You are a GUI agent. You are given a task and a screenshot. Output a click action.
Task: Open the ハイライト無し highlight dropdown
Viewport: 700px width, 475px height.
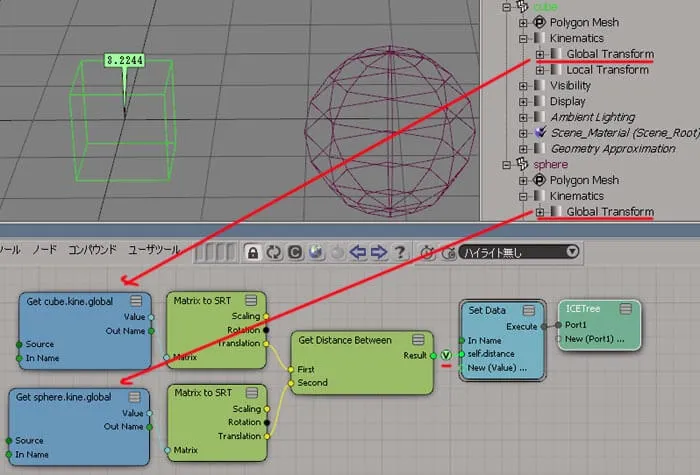[x=519, y=252]
